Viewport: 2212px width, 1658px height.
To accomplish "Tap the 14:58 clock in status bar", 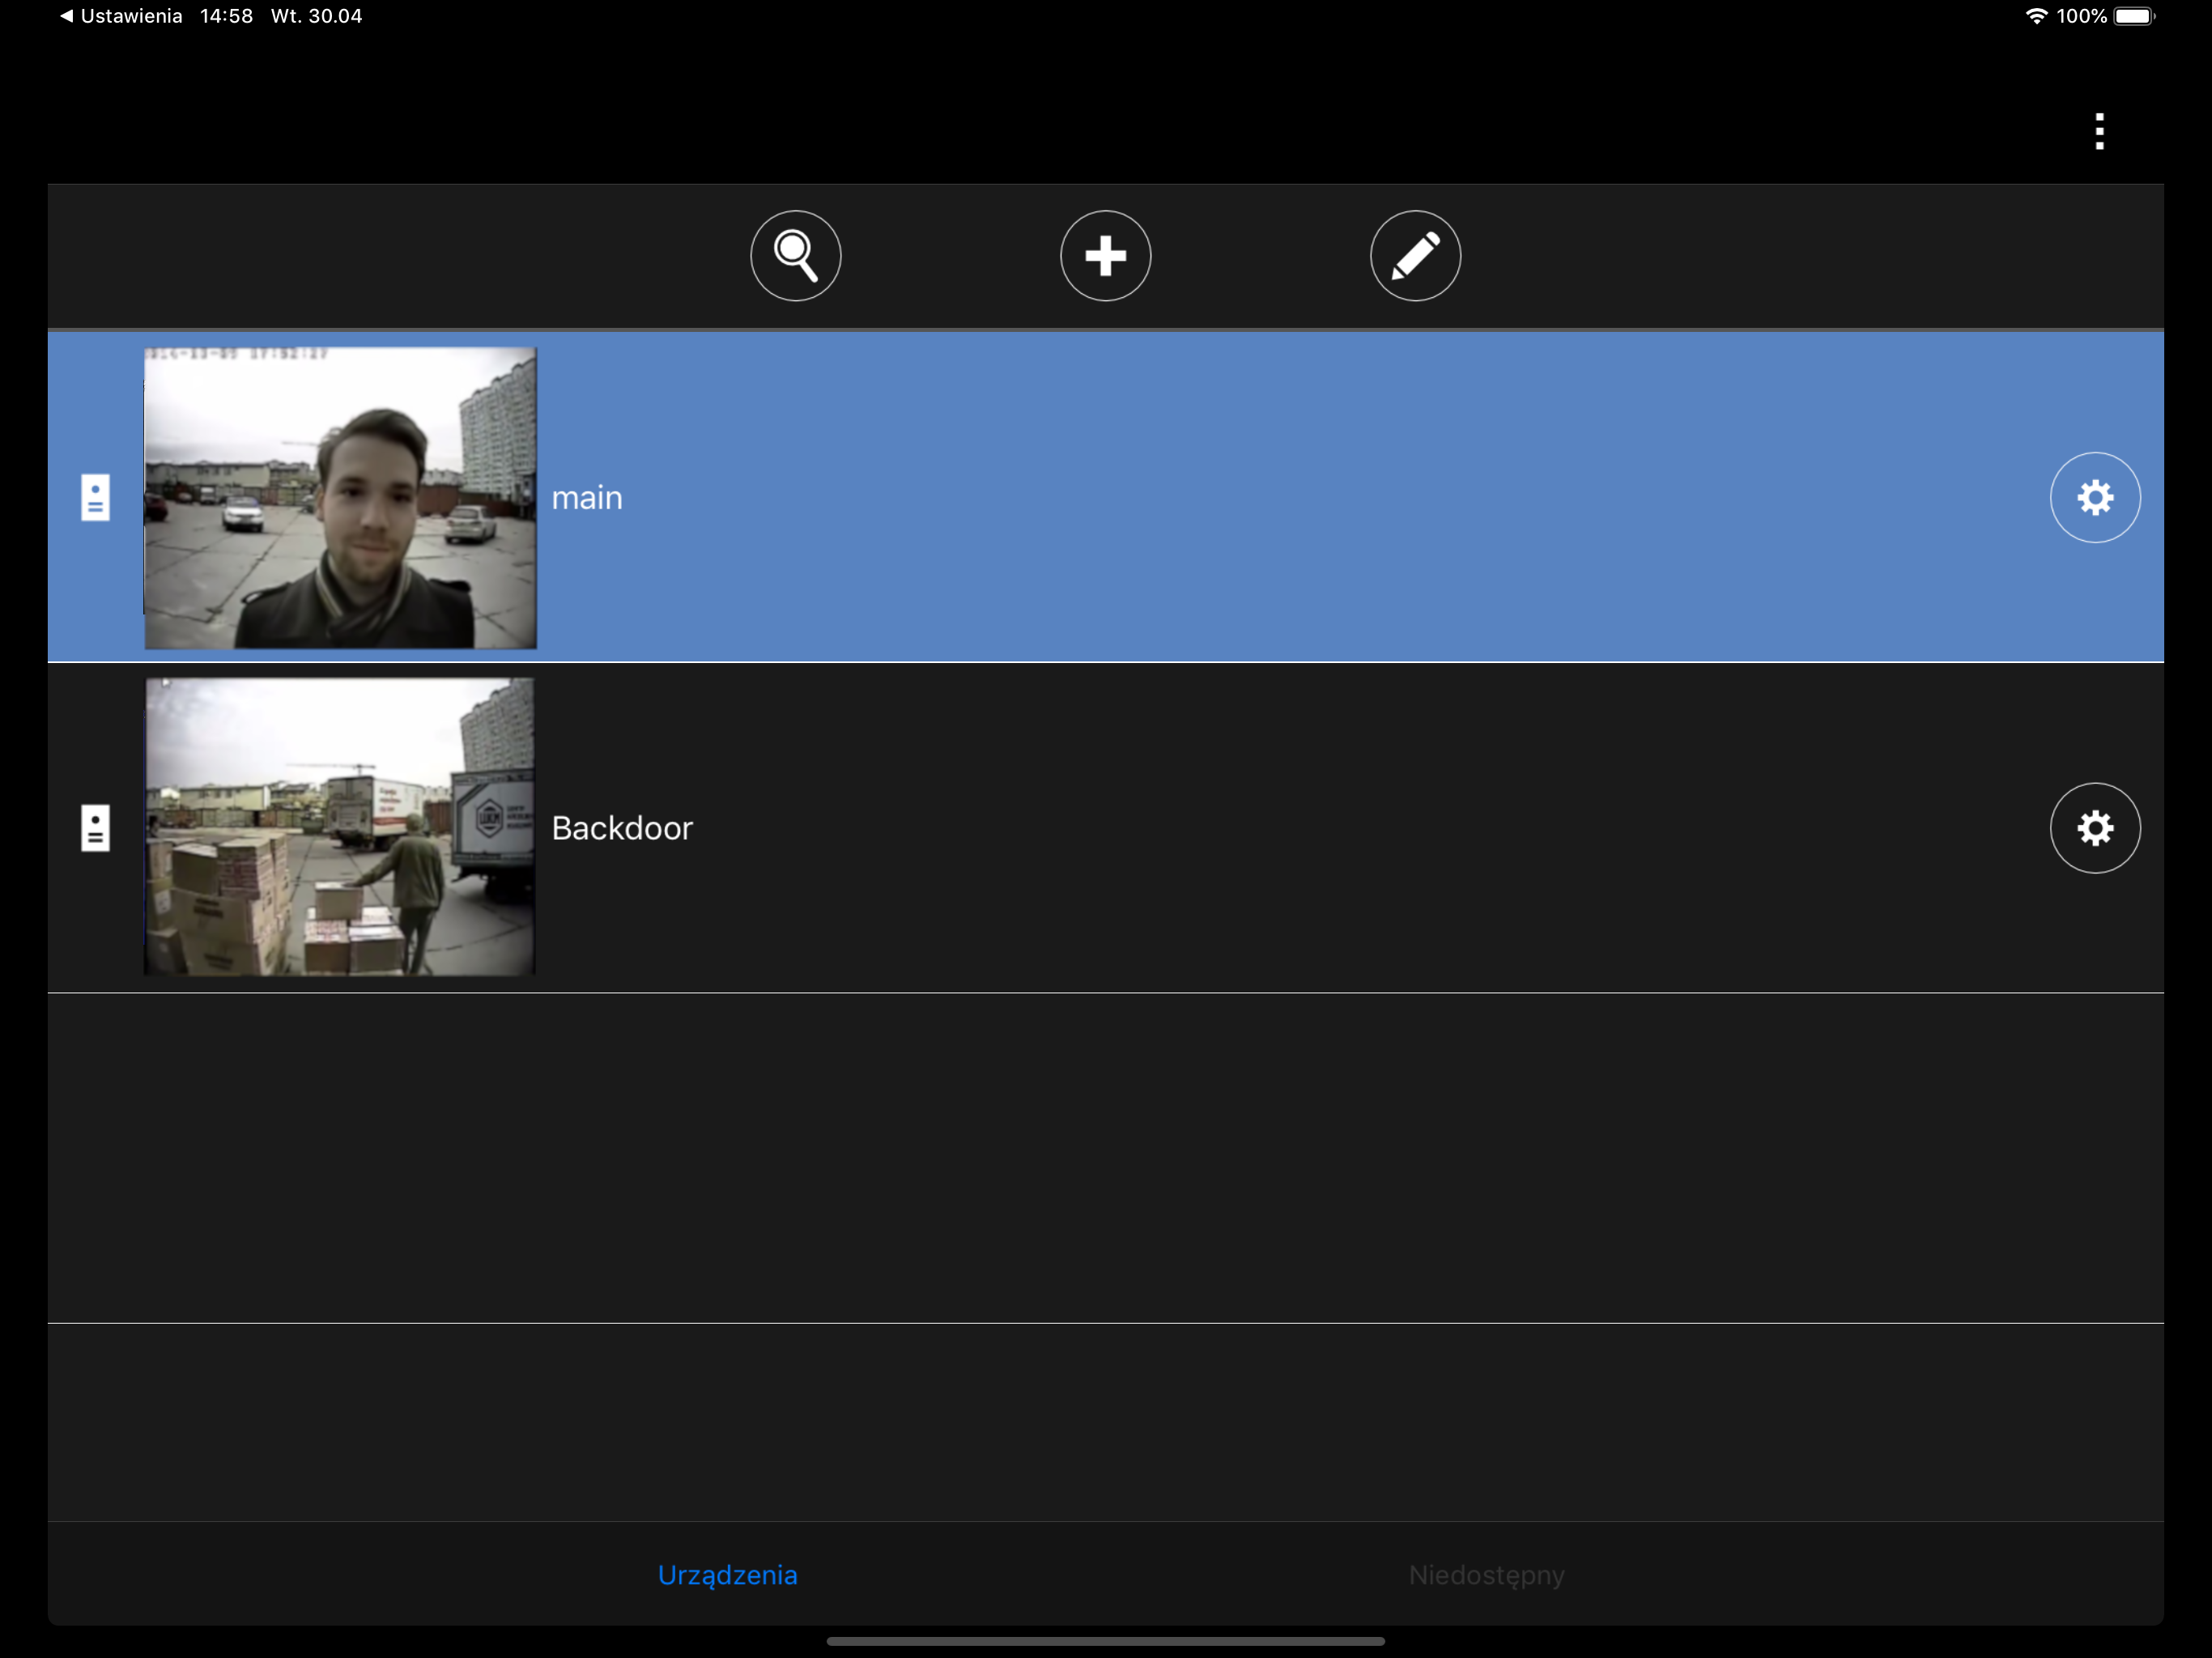I will click(x=226, y=16).
